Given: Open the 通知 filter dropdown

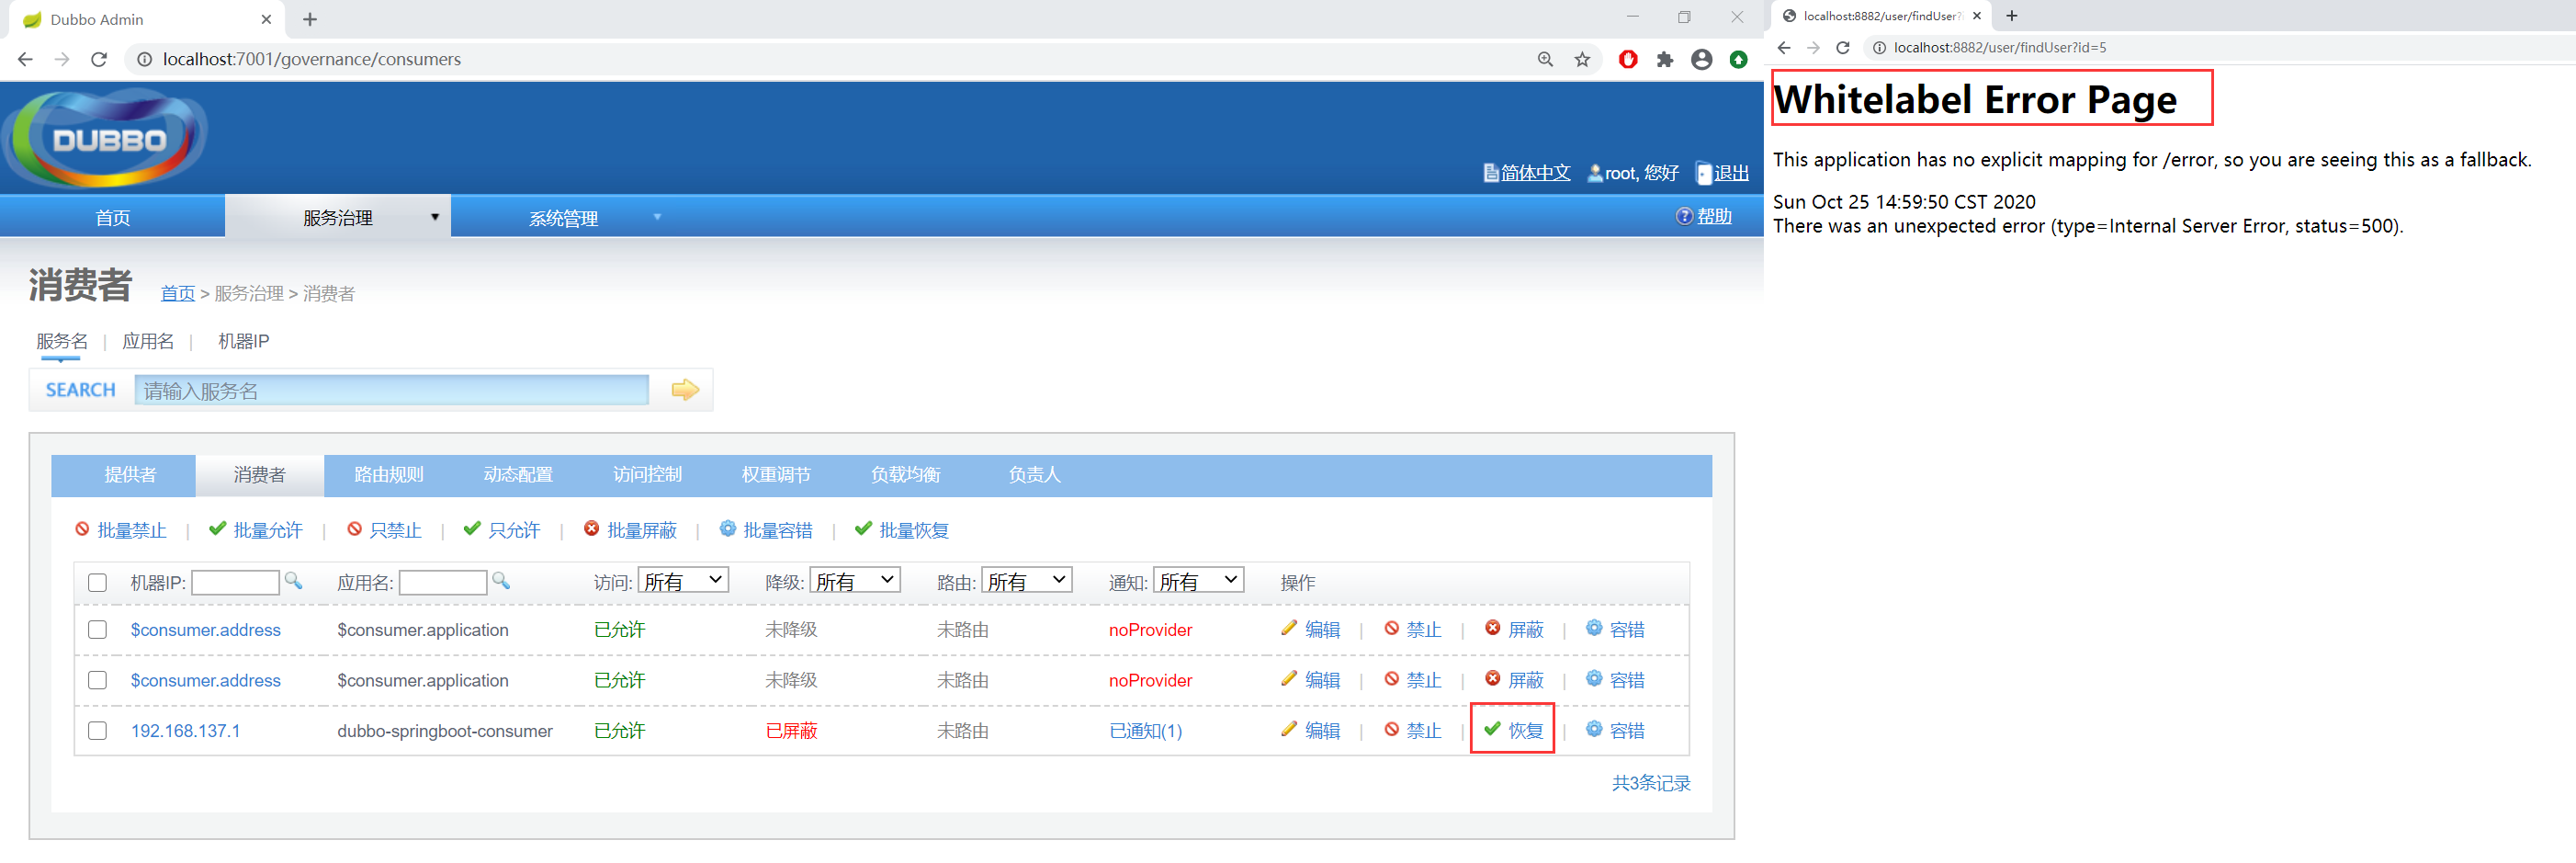Looking at the screenshot, I should click(x=1199, y=581).
